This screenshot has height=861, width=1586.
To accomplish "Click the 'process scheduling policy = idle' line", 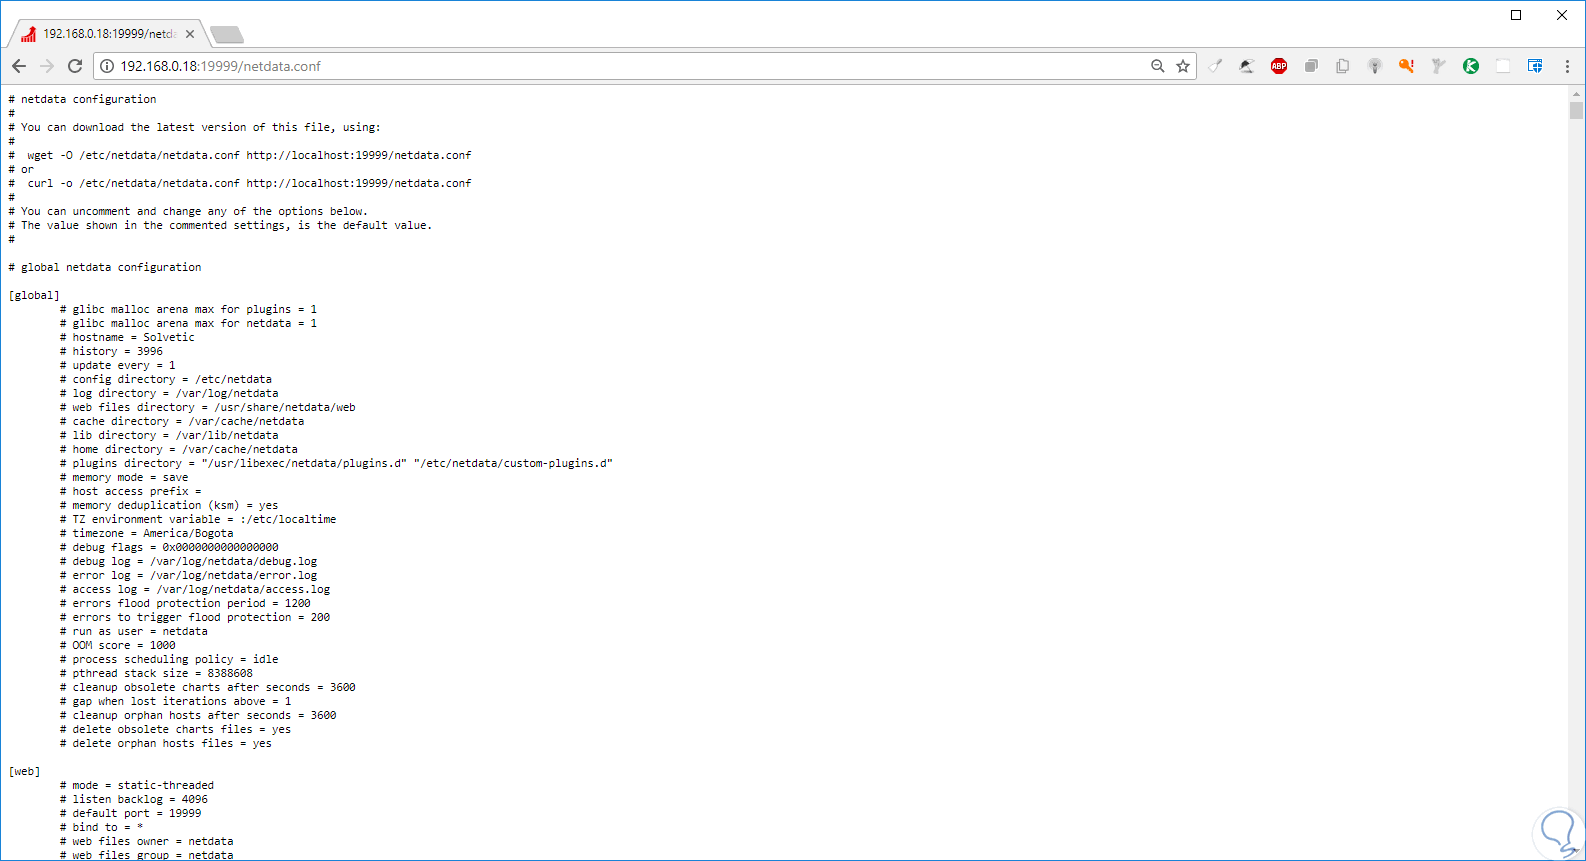I will [169, 659].
